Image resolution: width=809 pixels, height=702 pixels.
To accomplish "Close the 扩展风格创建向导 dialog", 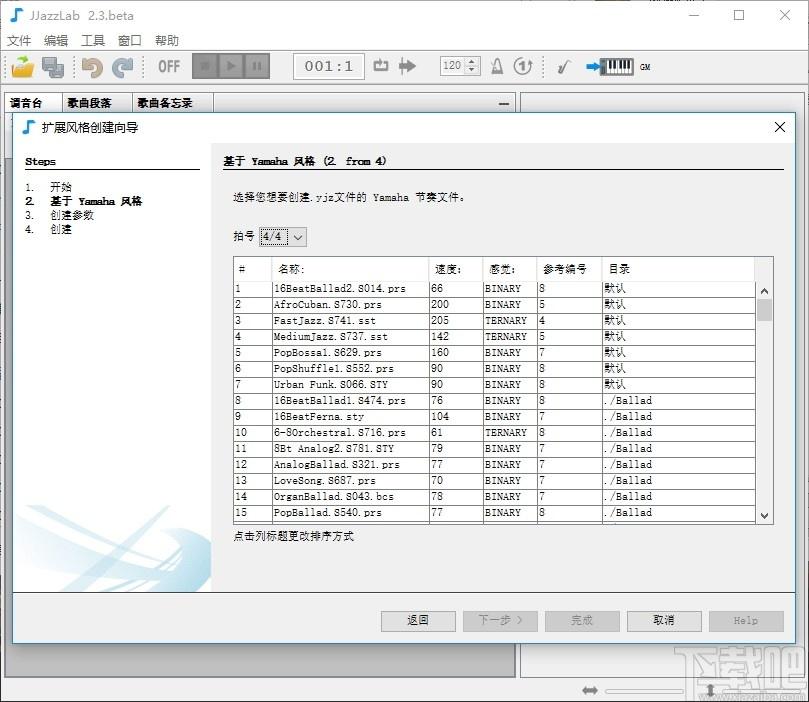I will click(x=780, y=127).
